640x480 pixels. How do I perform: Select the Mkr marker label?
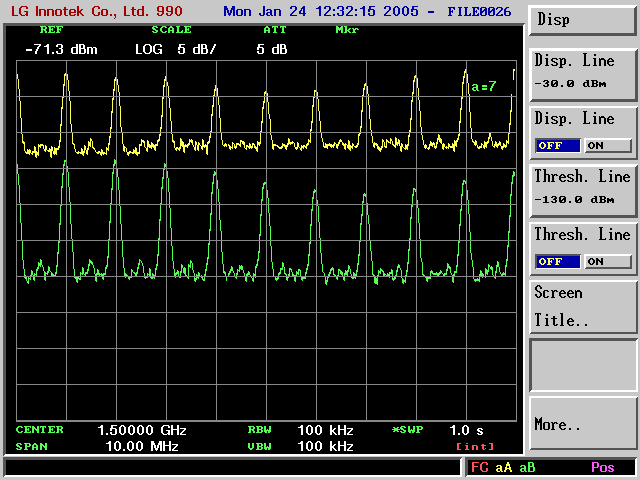(x=347, y=30)
